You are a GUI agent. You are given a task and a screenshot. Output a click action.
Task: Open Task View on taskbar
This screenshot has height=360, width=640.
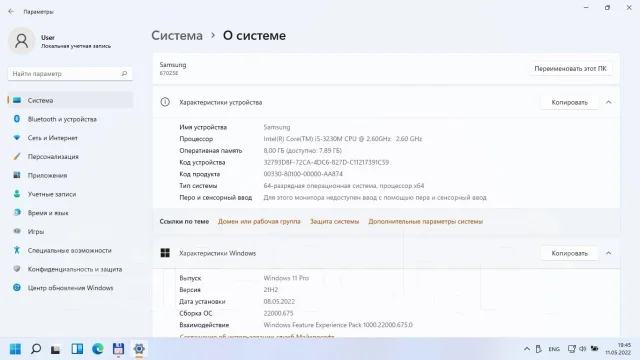point(56,349)
